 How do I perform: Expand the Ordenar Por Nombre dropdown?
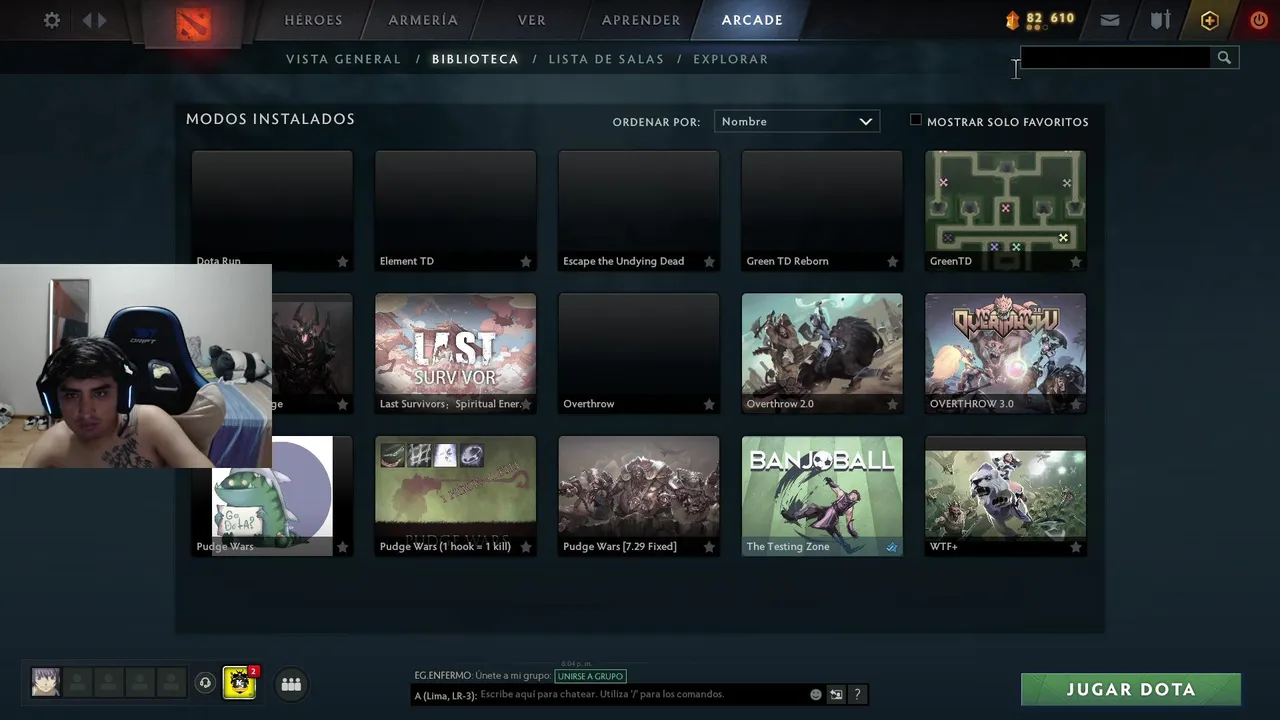click(797, 121)
